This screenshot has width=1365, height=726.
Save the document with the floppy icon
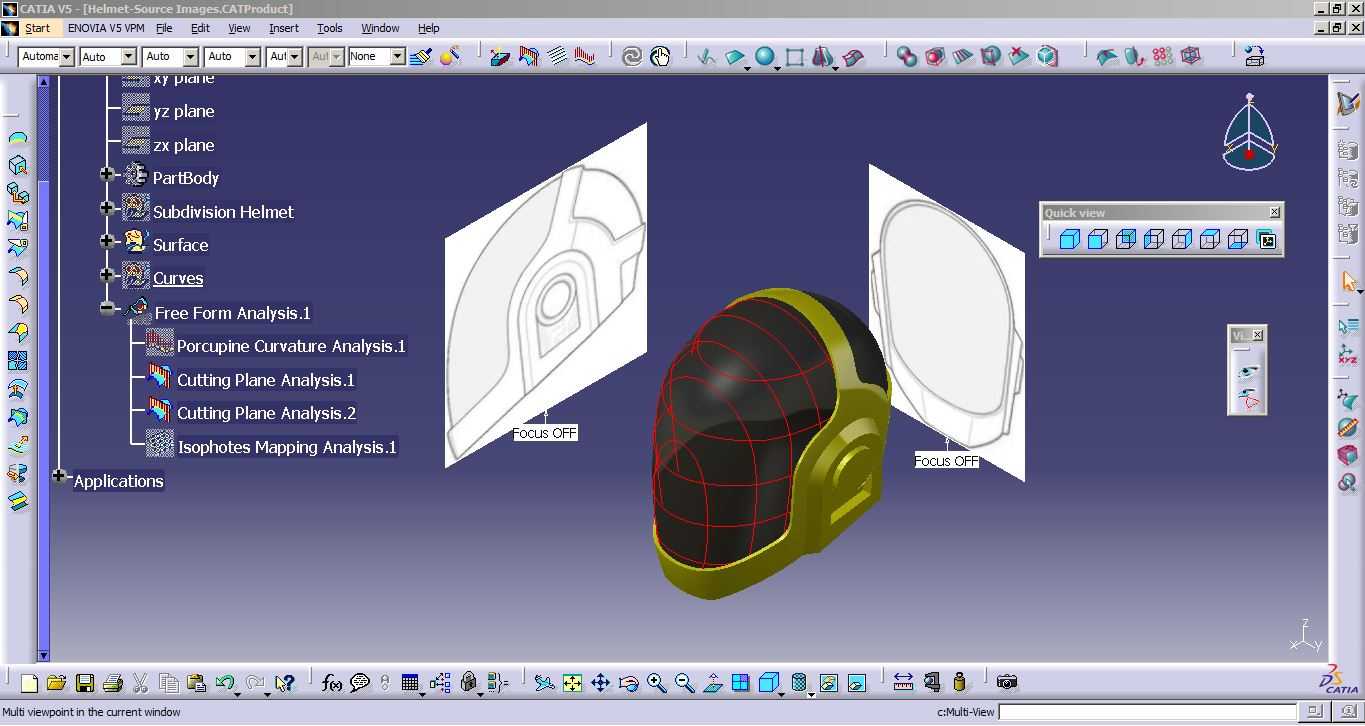(x=85, y=683)
